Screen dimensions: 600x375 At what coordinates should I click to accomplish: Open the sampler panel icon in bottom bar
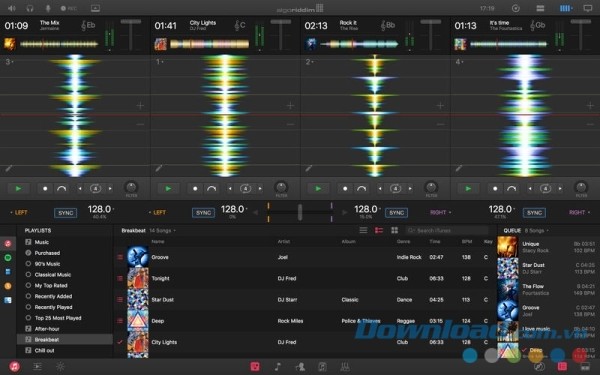coord(255,367)
